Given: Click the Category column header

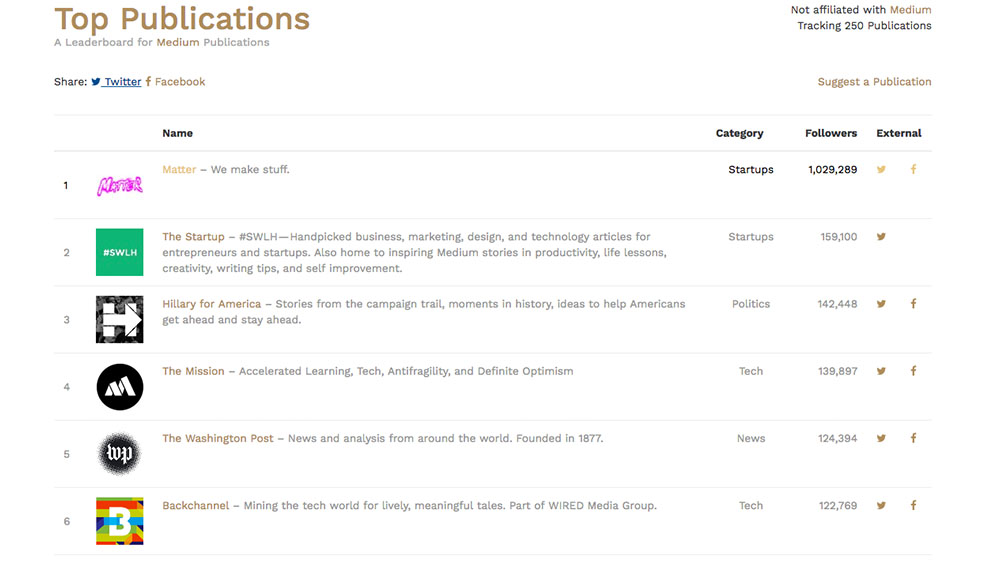Looking at the screenshot, I should 739,133.
